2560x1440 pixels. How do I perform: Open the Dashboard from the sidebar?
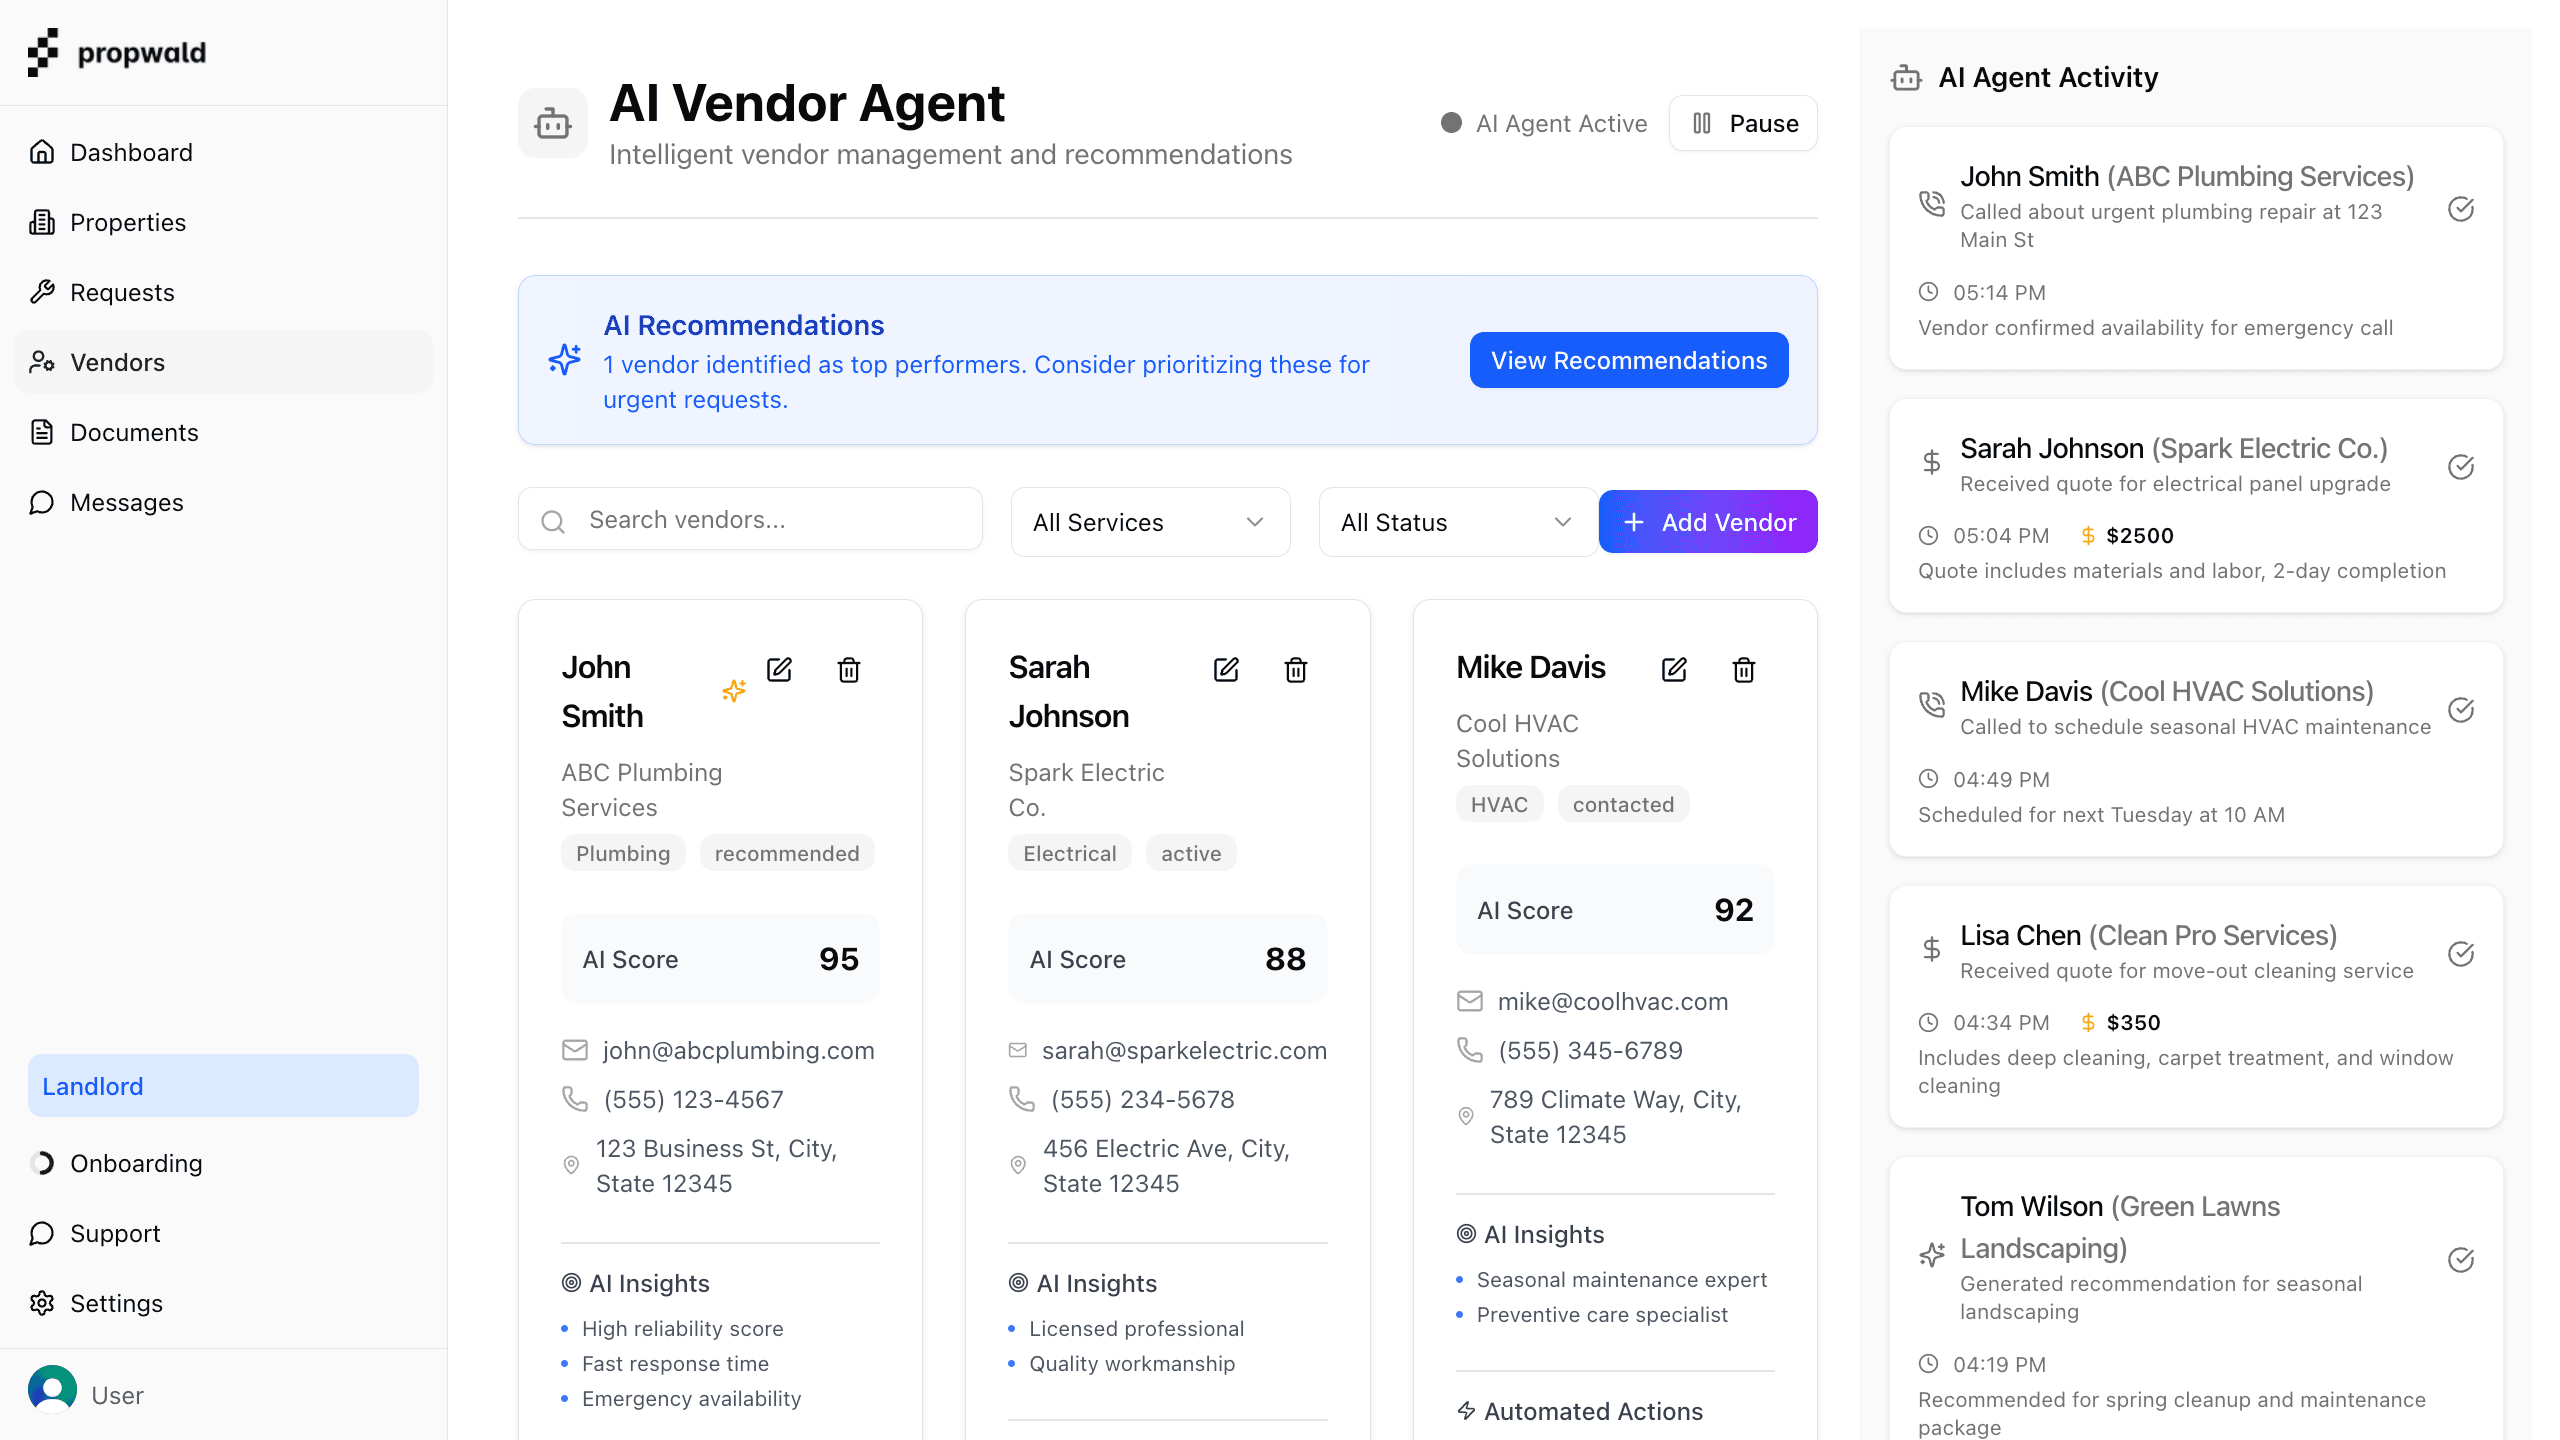click(x=131, y=151)
